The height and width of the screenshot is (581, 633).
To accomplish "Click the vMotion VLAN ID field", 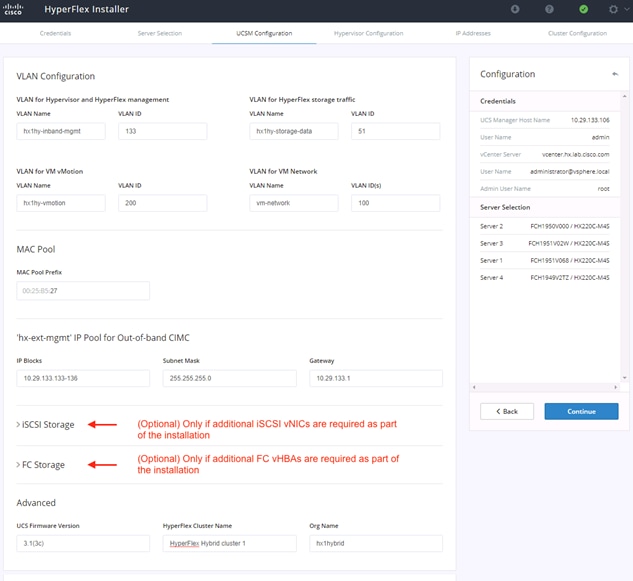I will coord(163,203).
